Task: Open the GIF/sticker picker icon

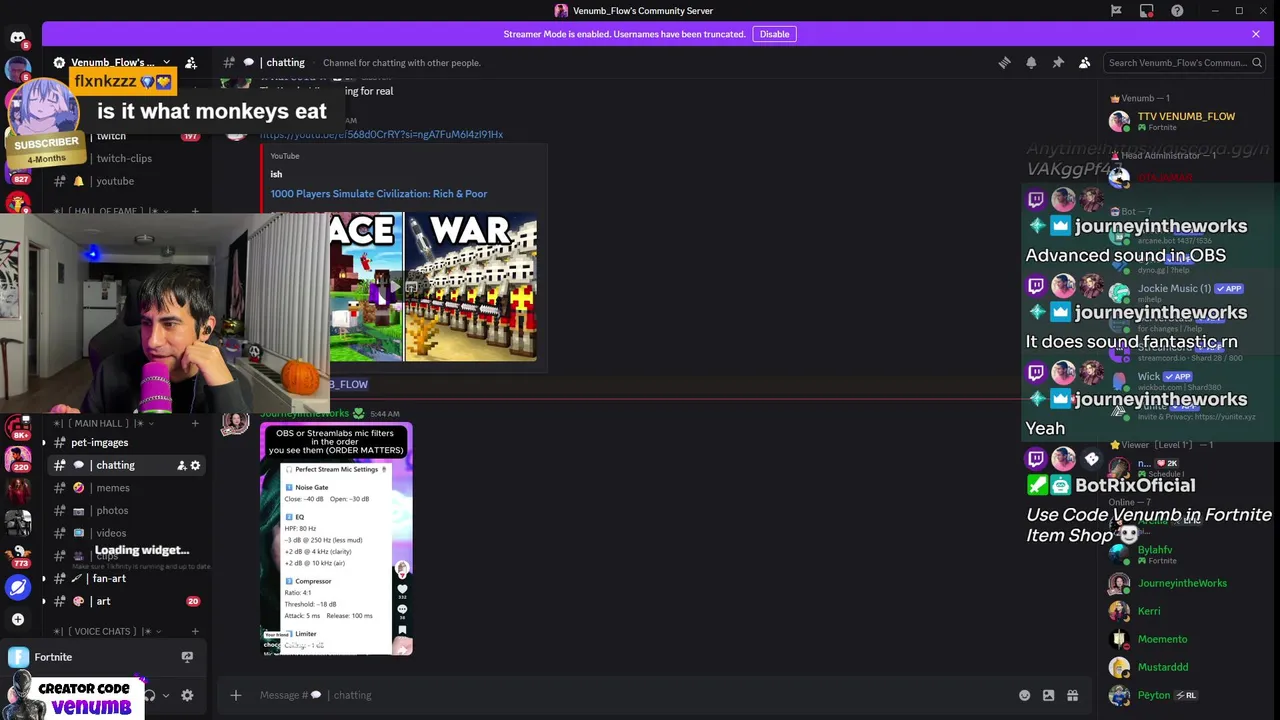Action: 1048,695
